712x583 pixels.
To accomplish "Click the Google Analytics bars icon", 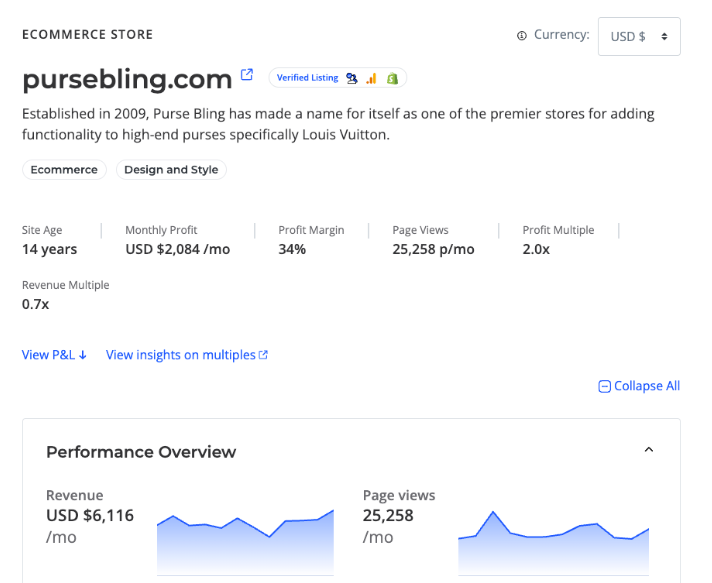I will 371,78.
